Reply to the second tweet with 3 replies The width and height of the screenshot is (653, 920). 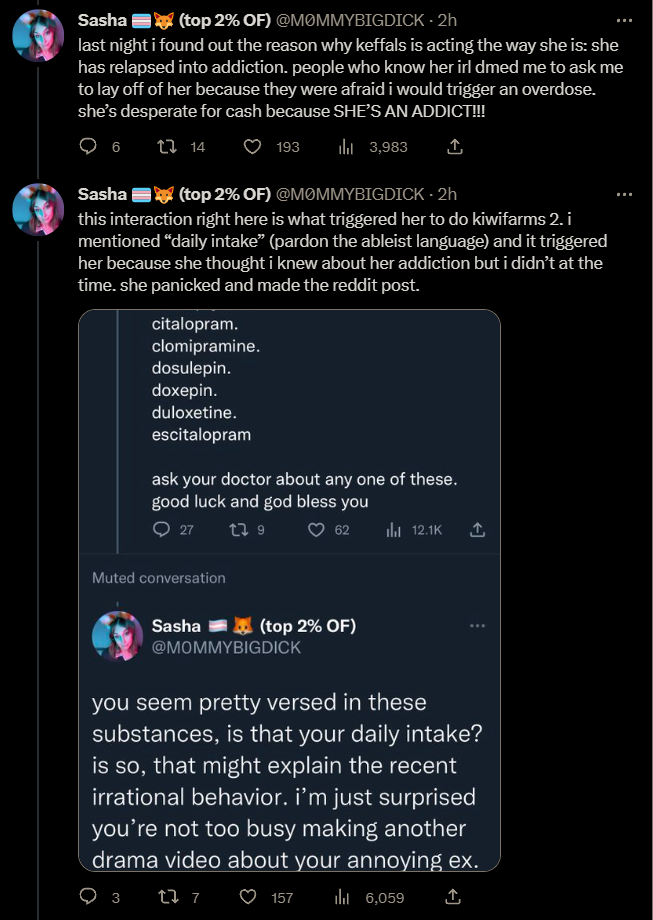[x=88, y=897]
